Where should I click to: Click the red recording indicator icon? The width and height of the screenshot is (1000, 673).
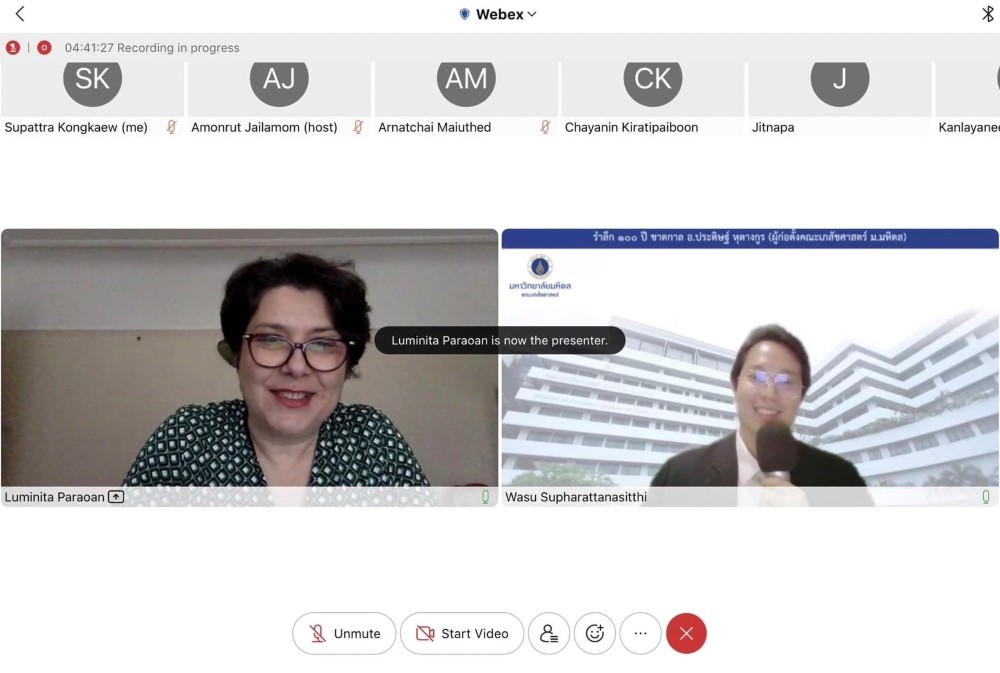click(44, 47)
